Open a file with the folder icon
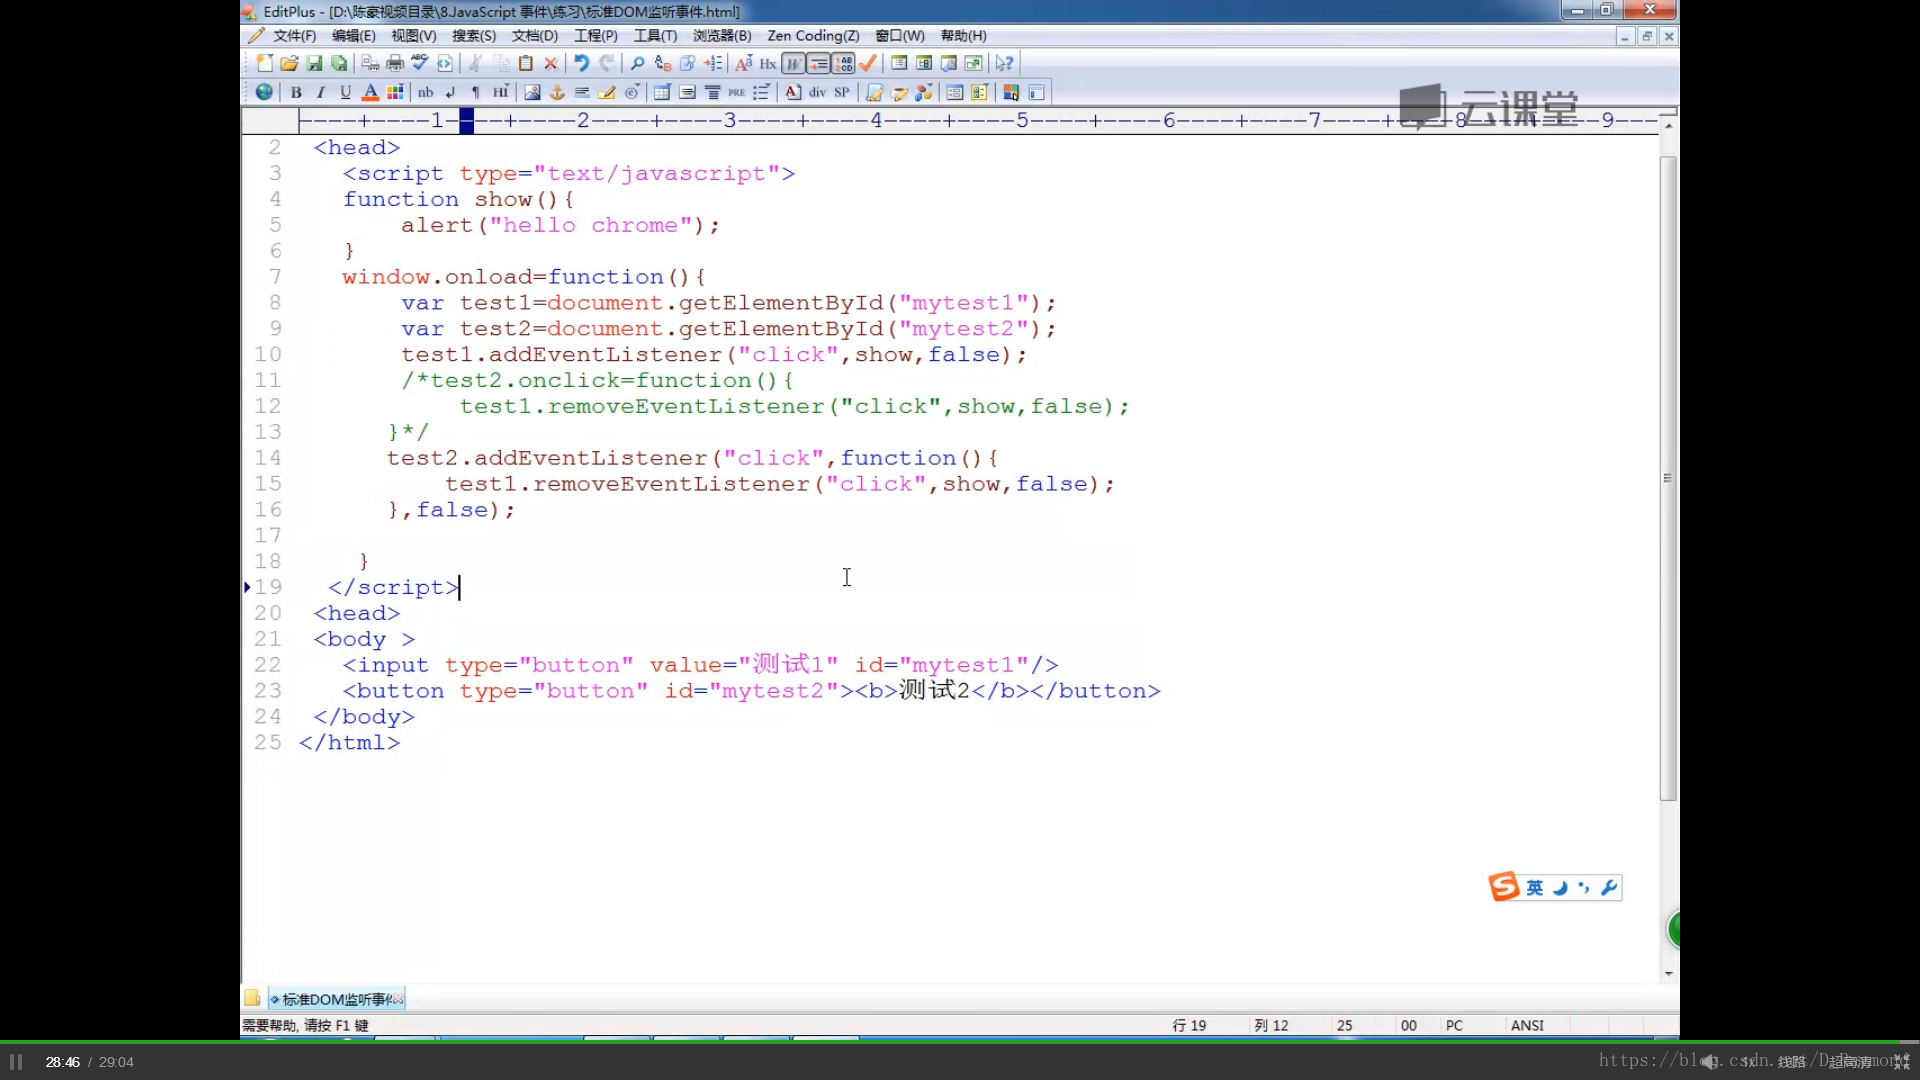This screenshot has width=1920, height=1080. click(x=289, y=63)
